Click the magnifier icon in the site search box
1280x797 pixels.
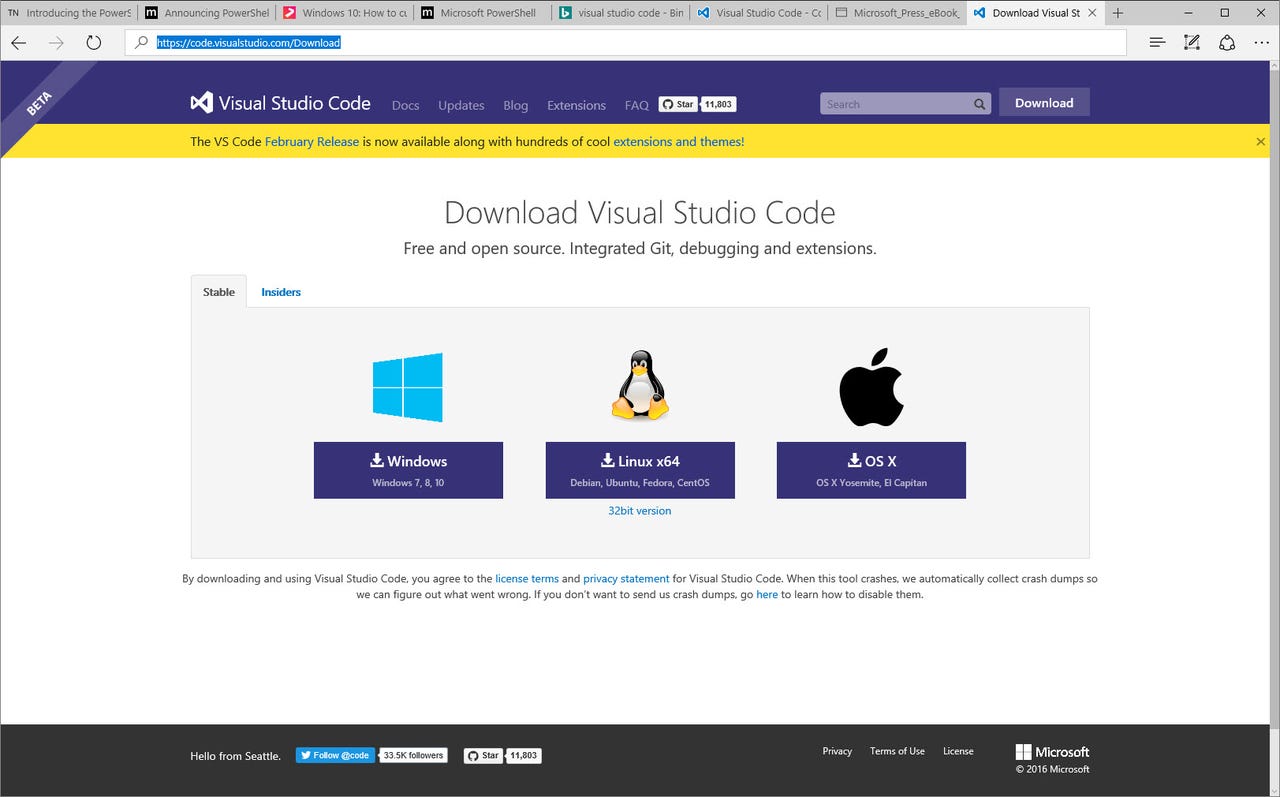(x=978, y=103)
